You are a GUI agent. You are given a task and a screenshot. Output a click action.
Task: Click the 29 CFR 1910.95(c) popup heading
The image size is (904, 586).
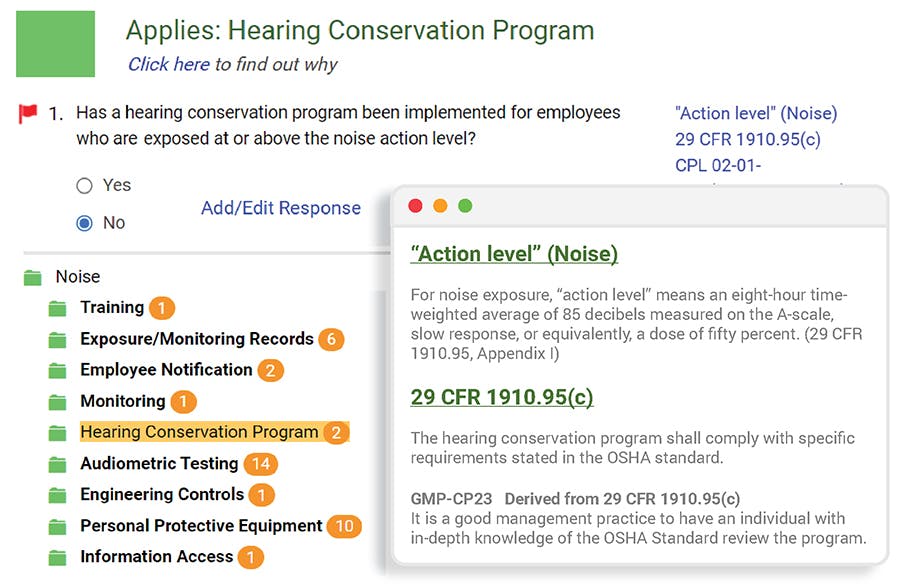[502, 397]
